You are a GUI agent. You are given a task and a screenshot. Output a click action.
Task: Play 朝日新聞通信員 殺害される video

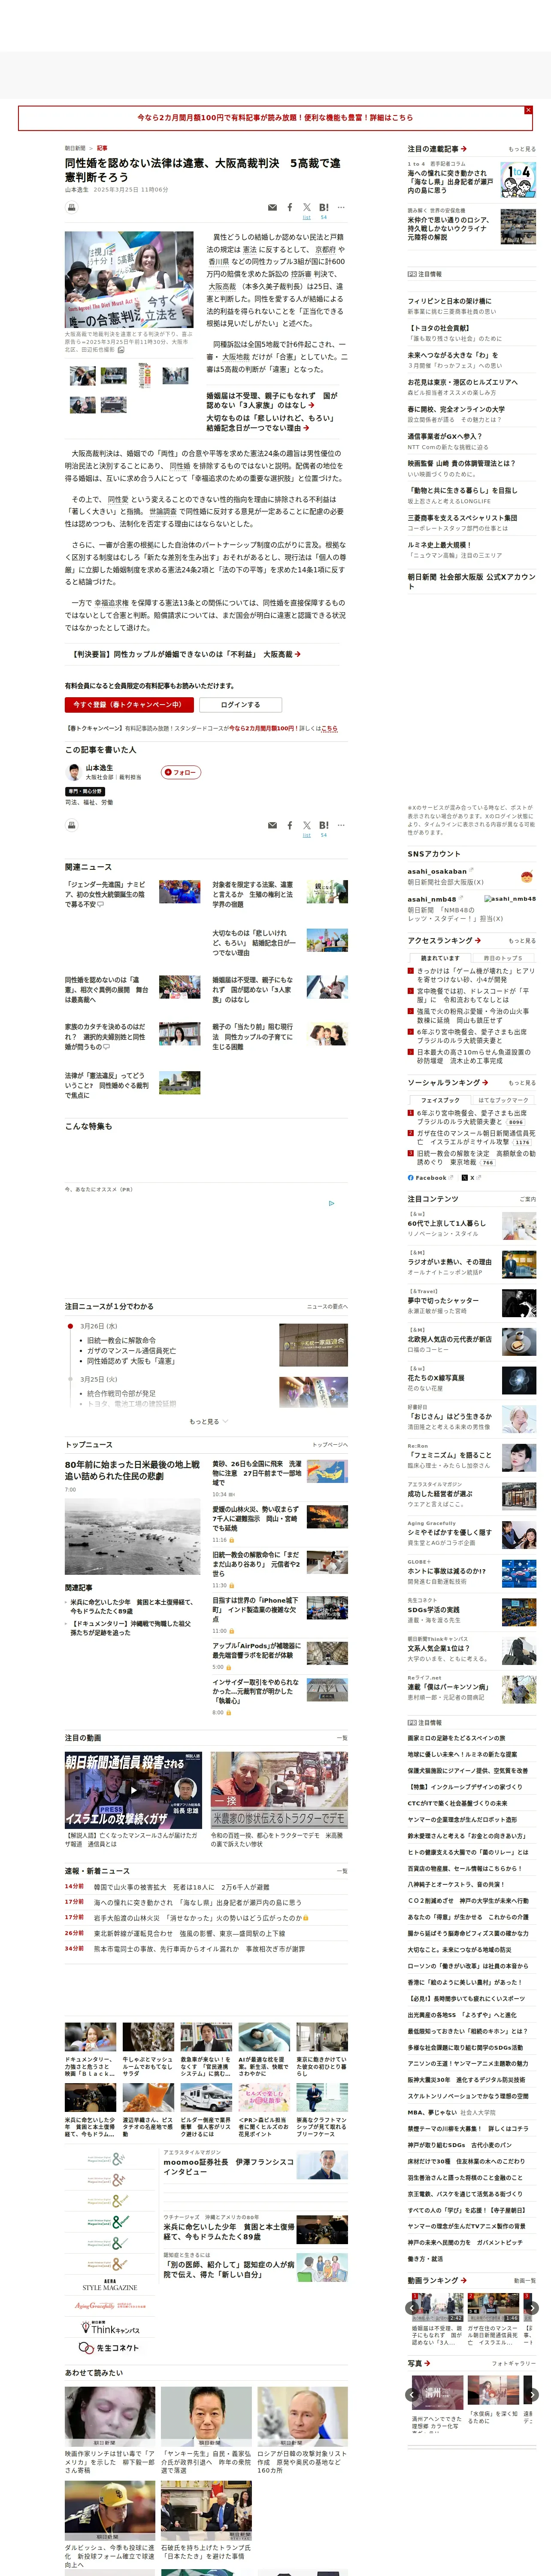133,1790
